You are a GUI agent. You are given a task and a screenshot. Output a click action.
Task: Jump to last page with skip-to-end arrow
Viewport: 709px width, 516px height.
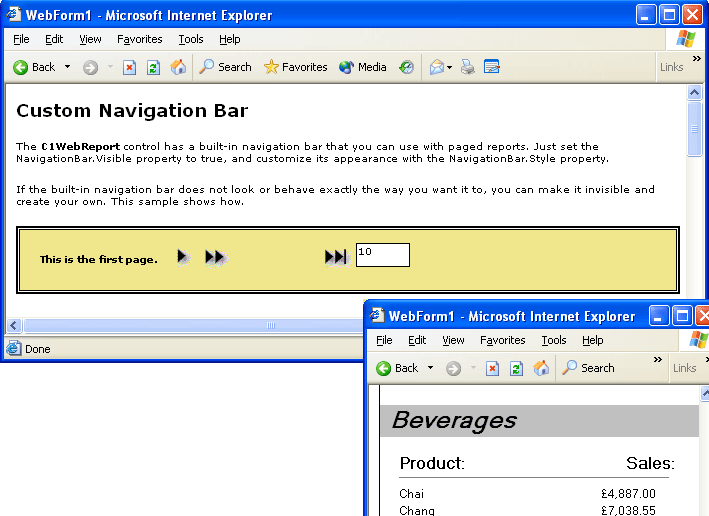coord(336,257)
